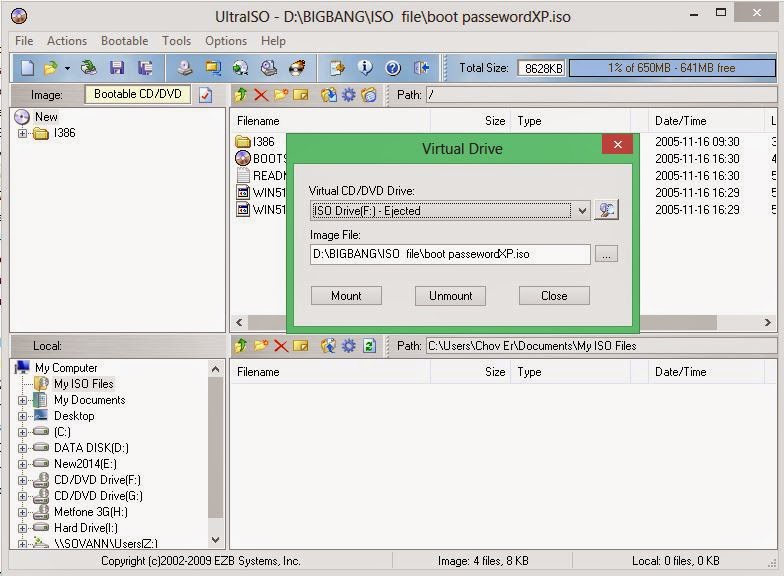Open the Tools menu

(176, 40)
